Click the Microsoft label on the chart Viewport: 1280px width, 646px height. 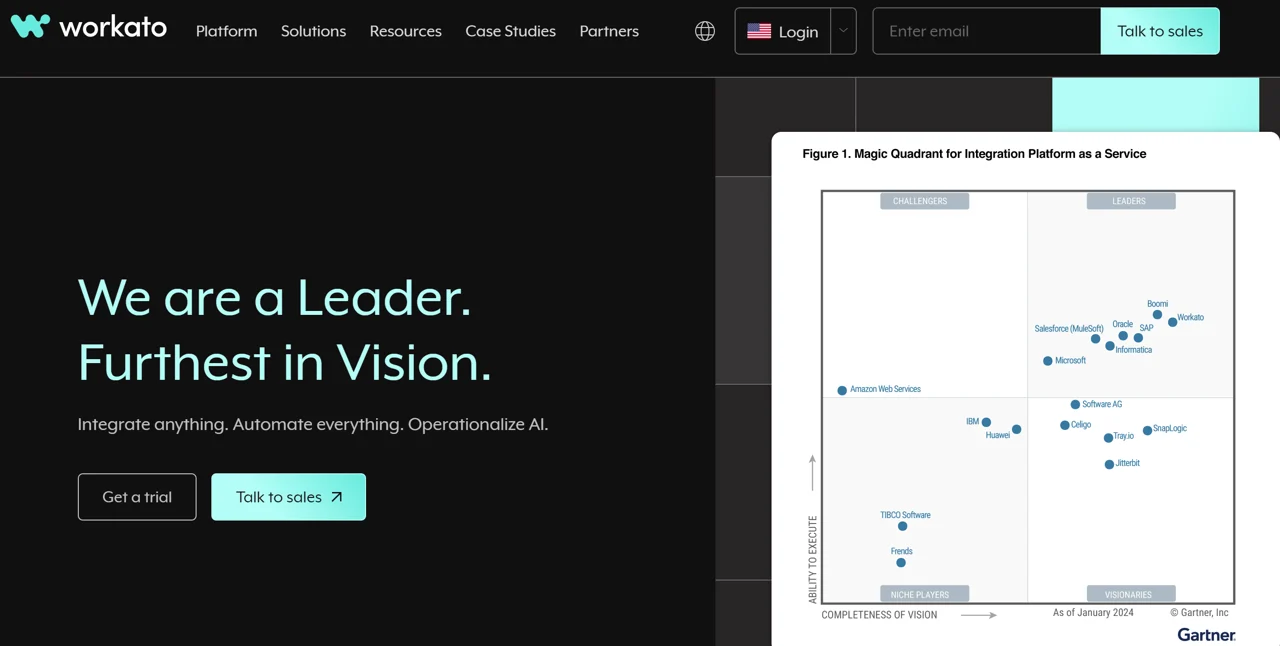click(x=1070, y=360)
